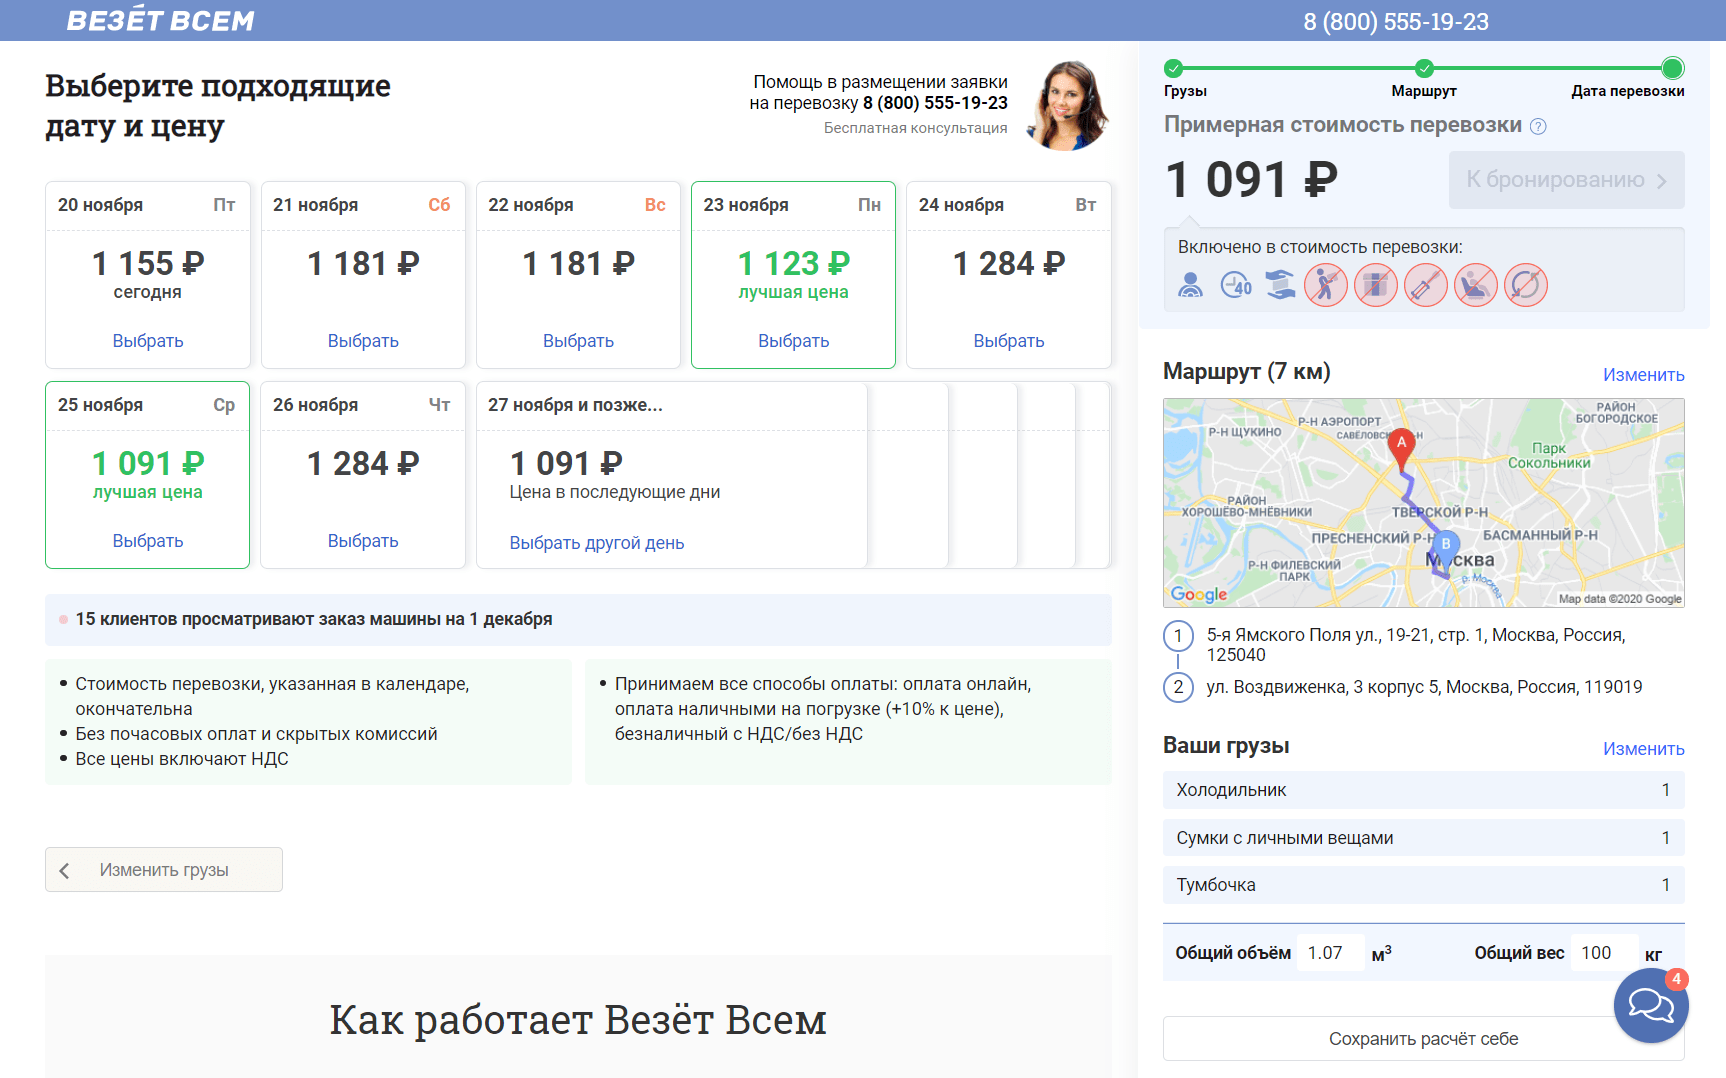The height and width of the screenshot is (1078, 1726).
Task: Click the estimated price 1 091 ₽ in the sidebar
Action: point(1251,180)
